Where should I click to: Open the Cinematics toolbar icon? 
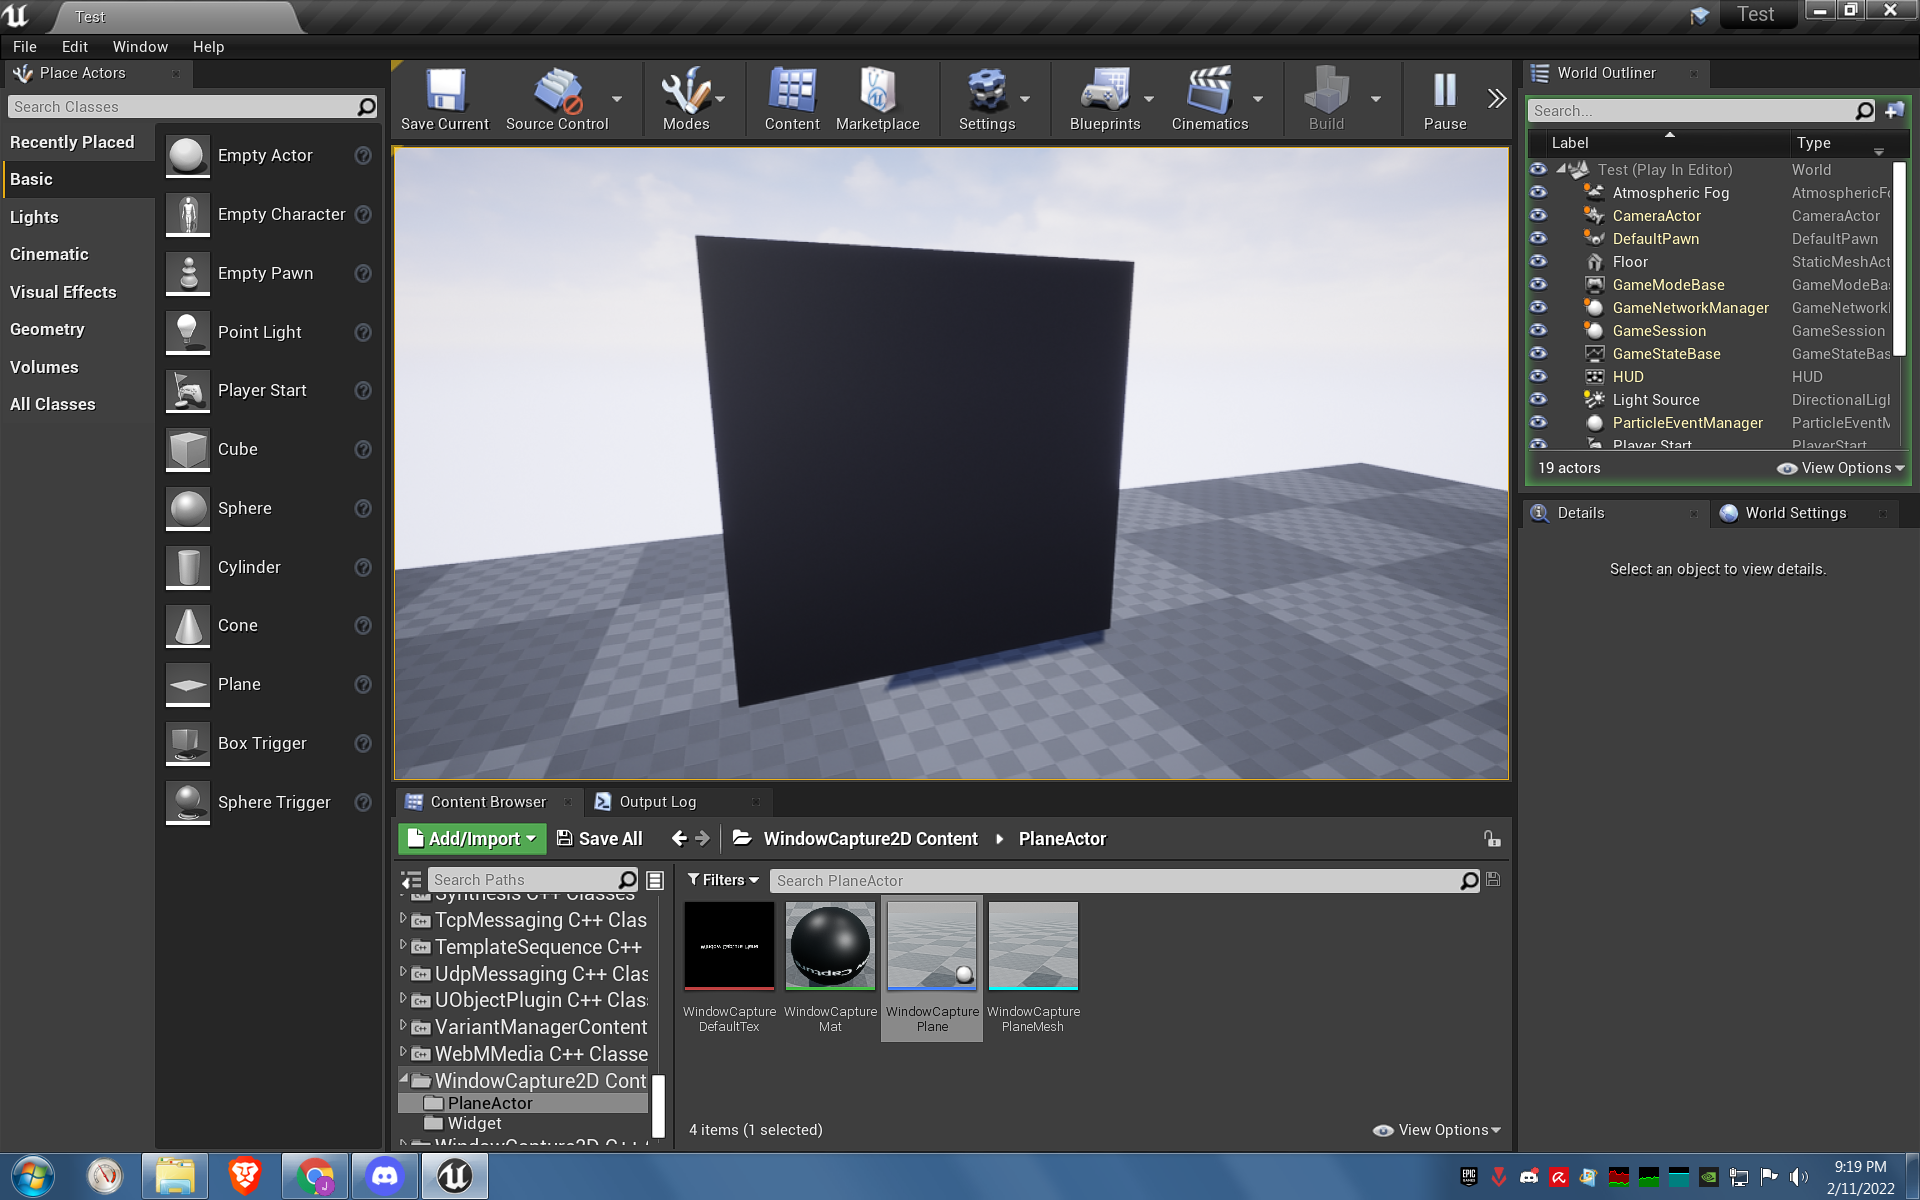1209,92
